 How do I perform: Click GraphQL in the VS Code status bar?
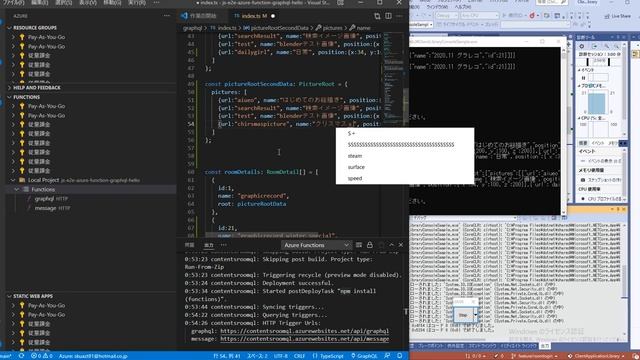(x=364, y=356)
